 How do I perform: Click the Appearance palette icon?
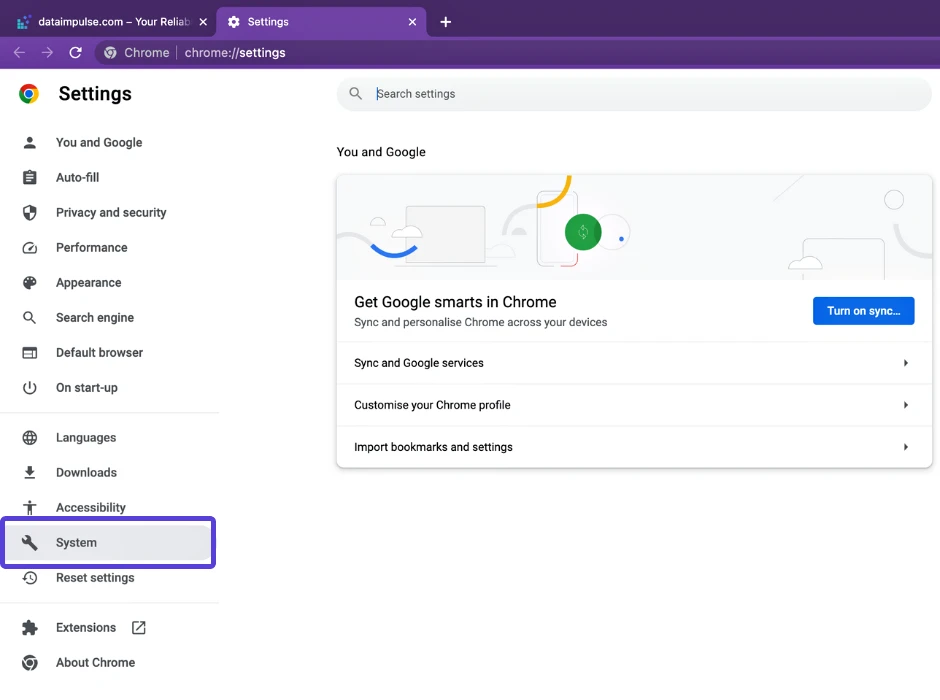29,283
